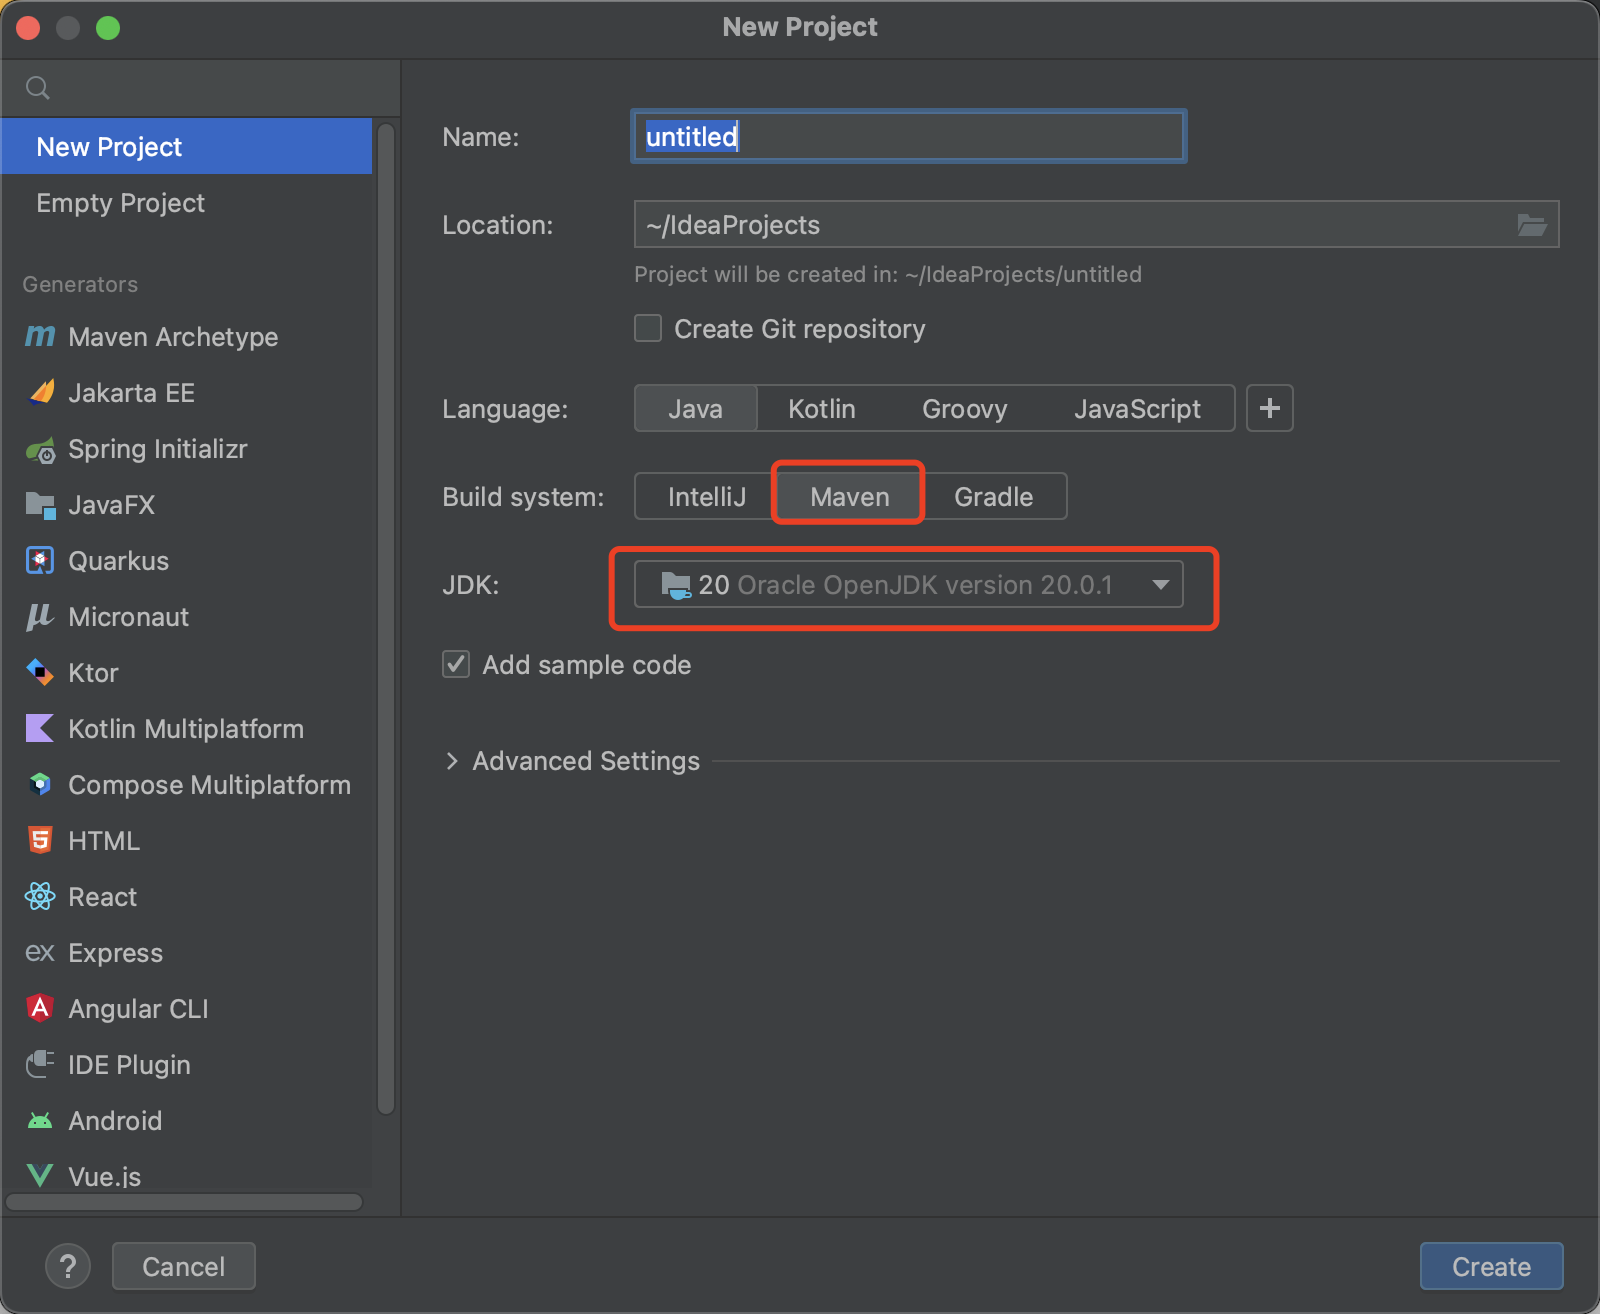Open Kotlin Multiplatform generator
1600x1314 pixels.
(x=186, y=729)
